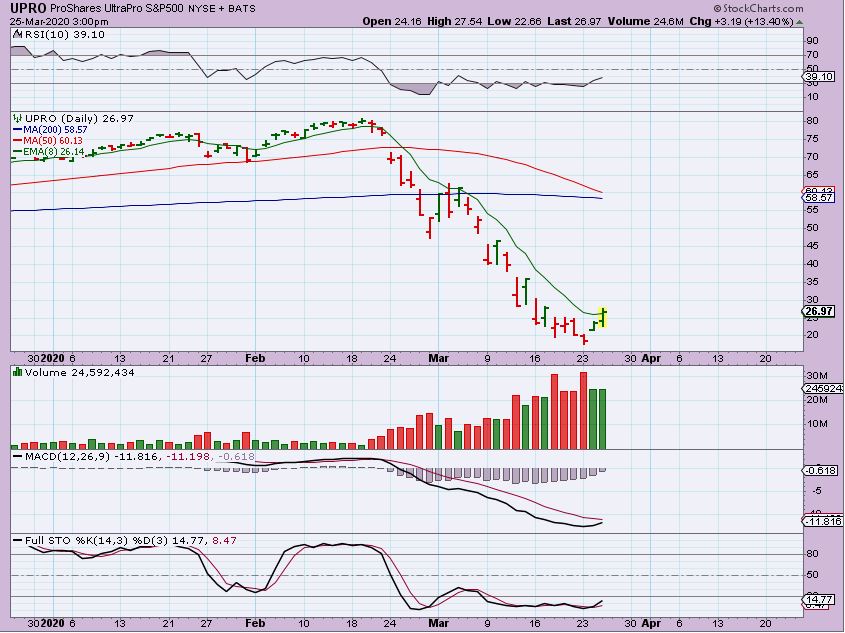Click the 14.77 stochastic axis tag
This screenshot has height=633, width=845.
point(819,599)
